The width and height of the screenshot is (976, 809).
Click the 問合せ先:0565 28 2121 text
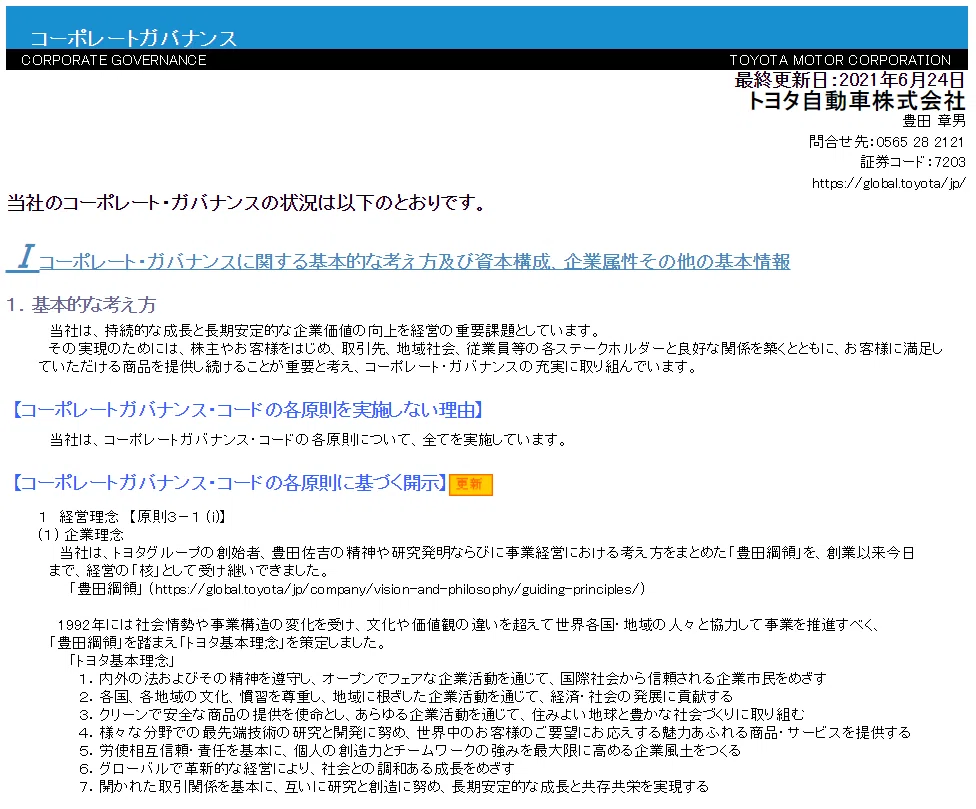[887, 142]
